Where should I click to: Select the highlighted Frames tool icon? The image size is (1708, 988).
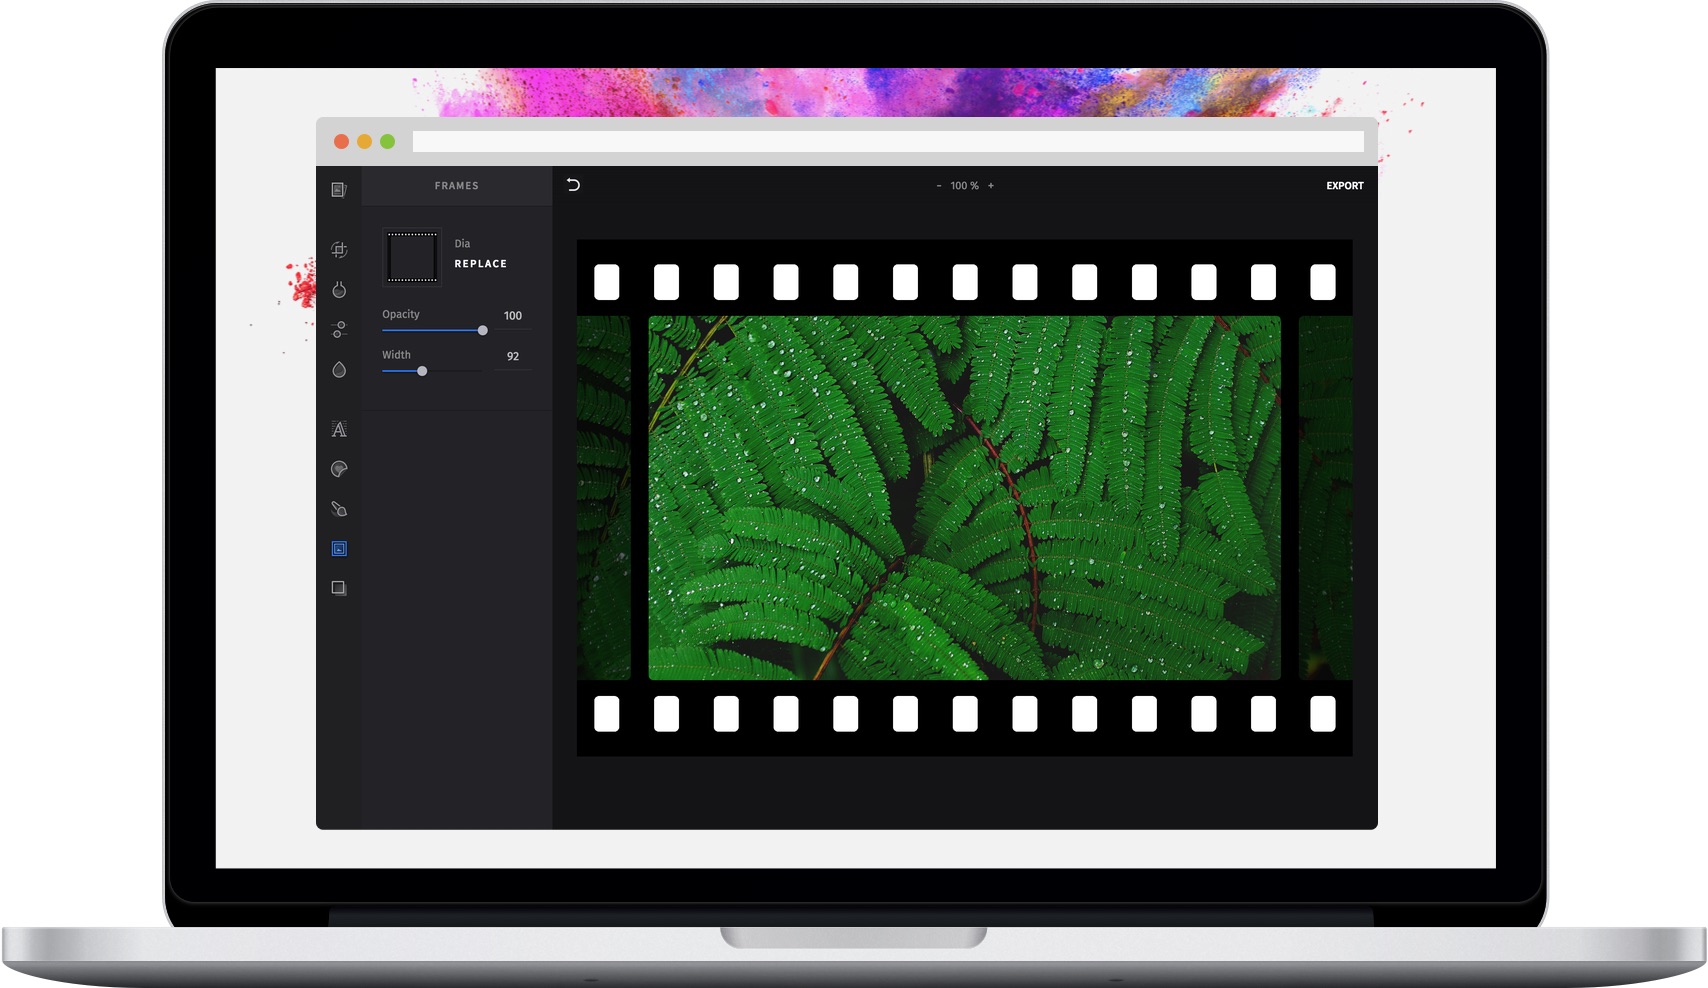click(339, 548)
